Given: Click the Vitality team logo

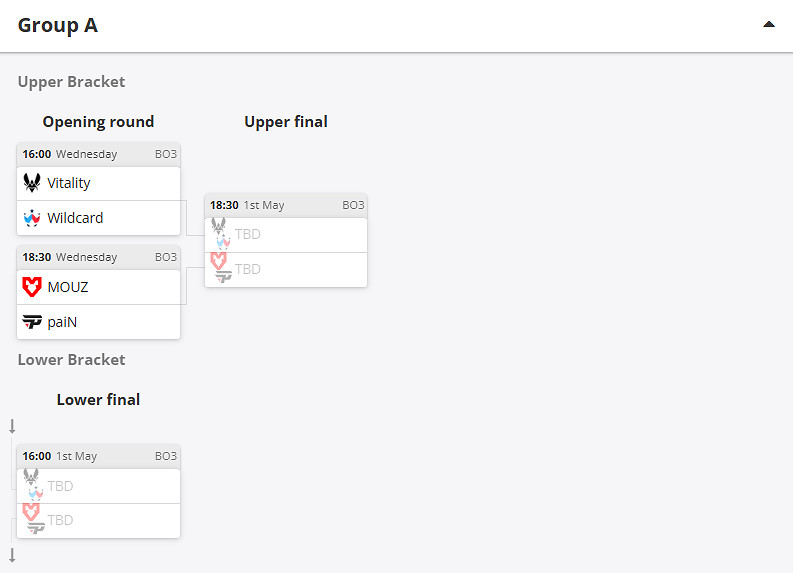Looking at the screenshot, I should coord(32,183).
